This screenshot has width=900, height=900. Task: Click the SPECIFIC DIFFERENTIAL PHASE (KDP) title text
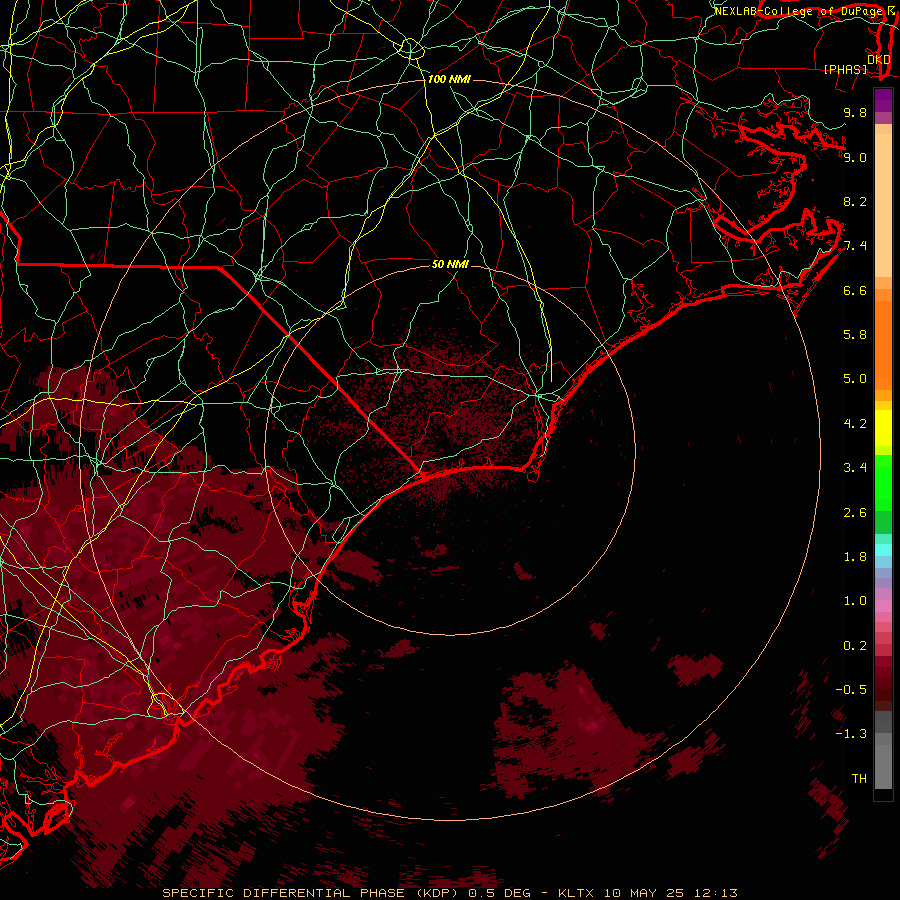(310, 893)
